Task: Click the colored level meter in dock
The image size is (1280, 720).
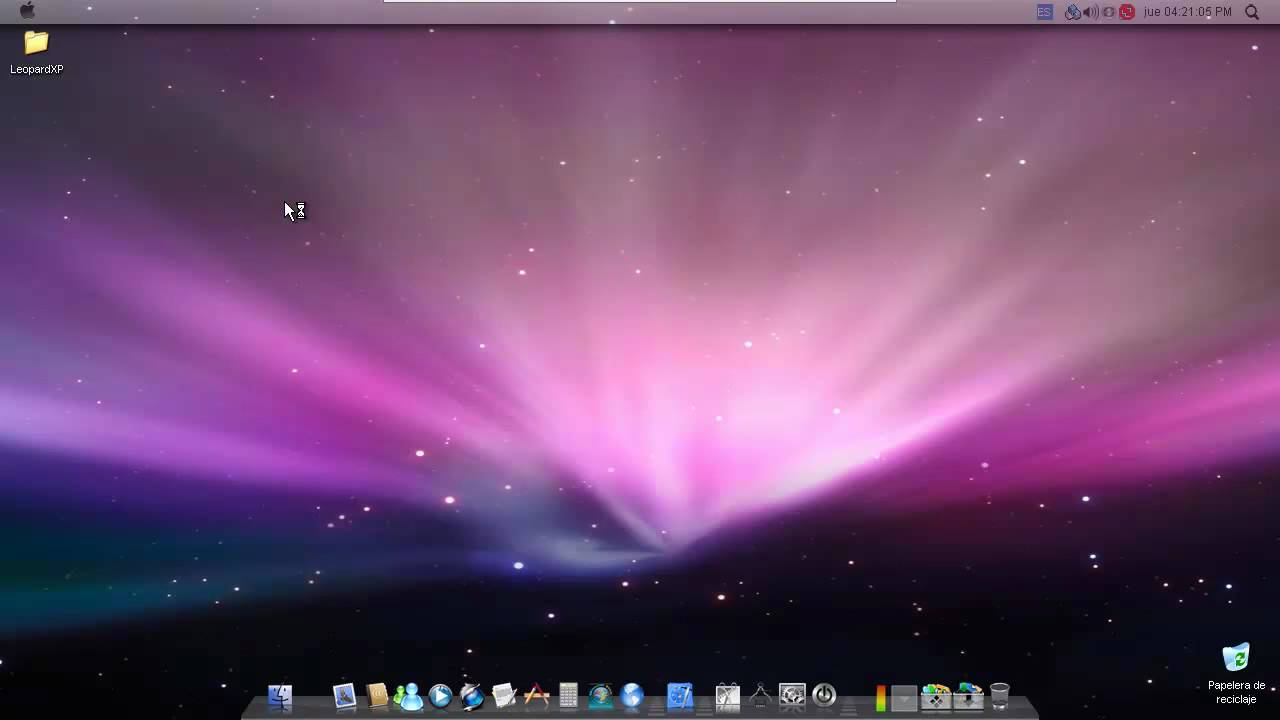Action: pos(880,697)
